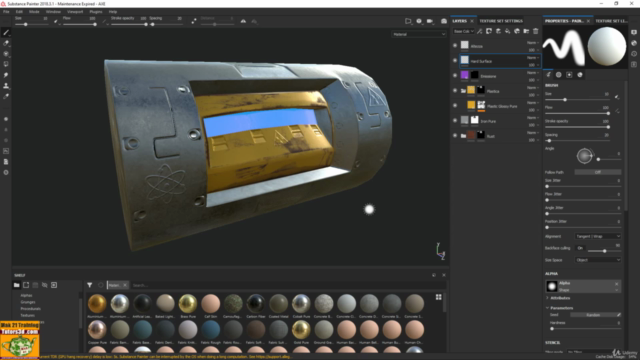640x360 pixels.
Task: Hide the Plastica folder layer
Action: click(455, 91)
